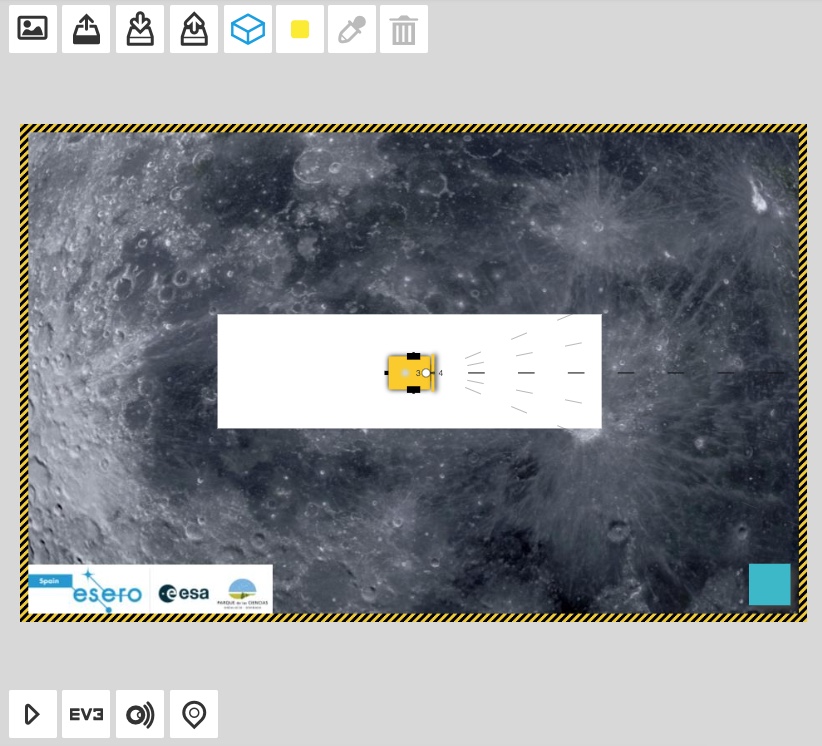Click the ESERO Spain logo
Viewport: 822px width, 746px height.
pos(89,591)
